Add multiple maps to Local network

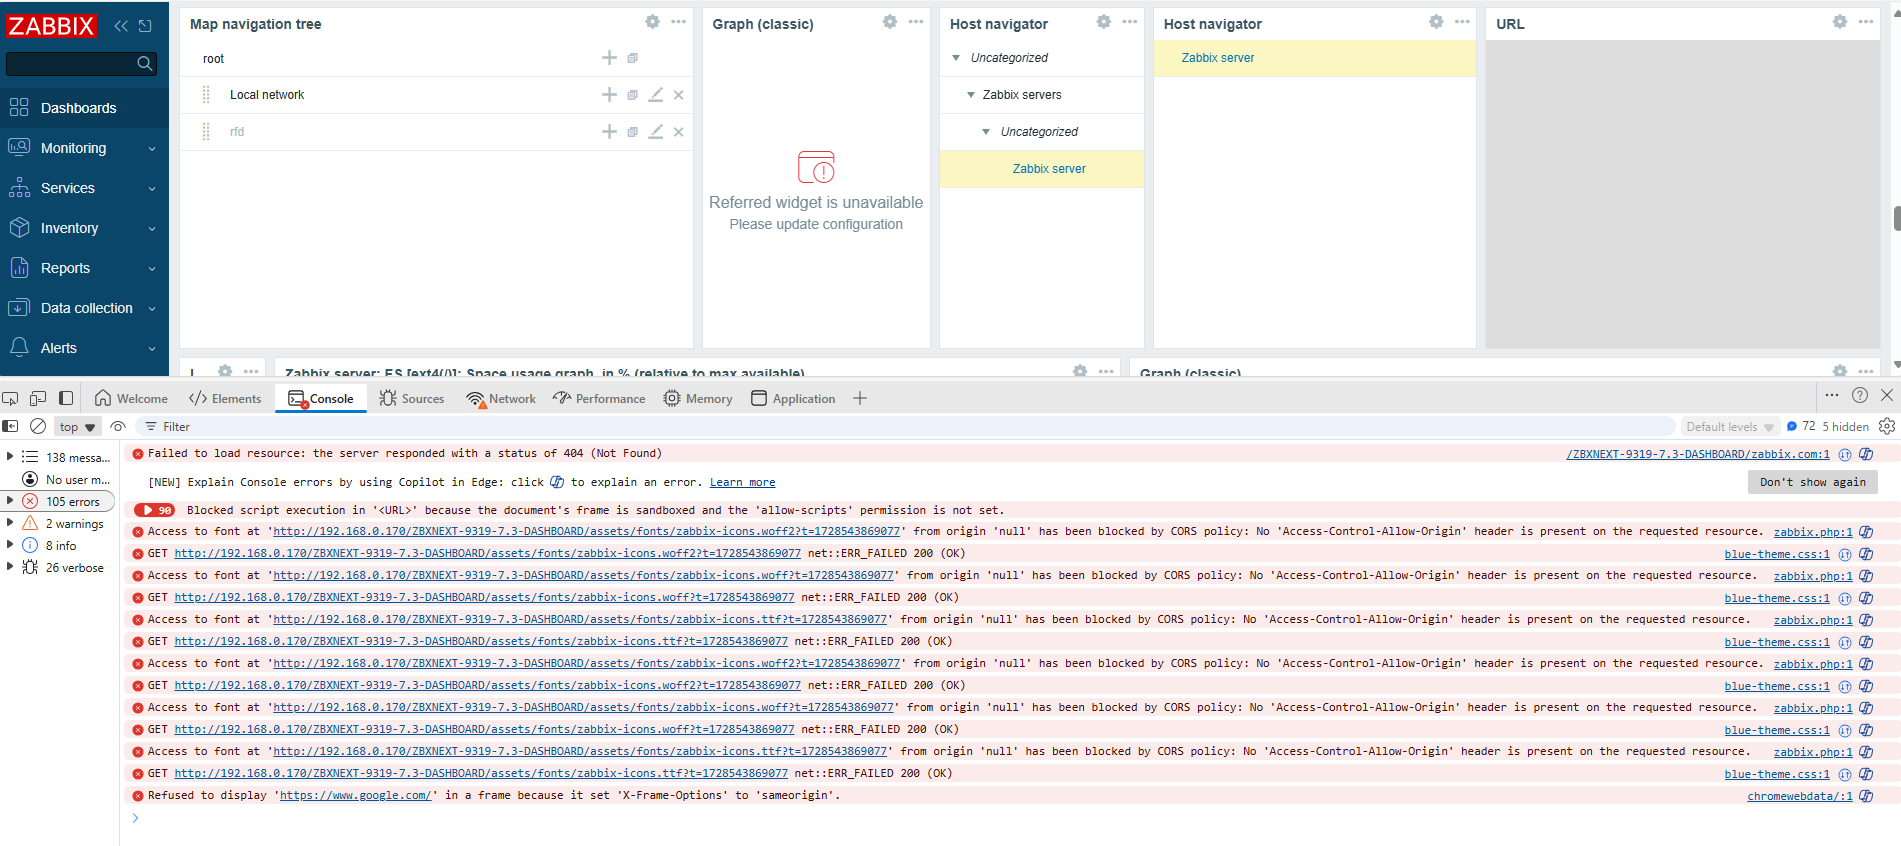pos(632,95)
